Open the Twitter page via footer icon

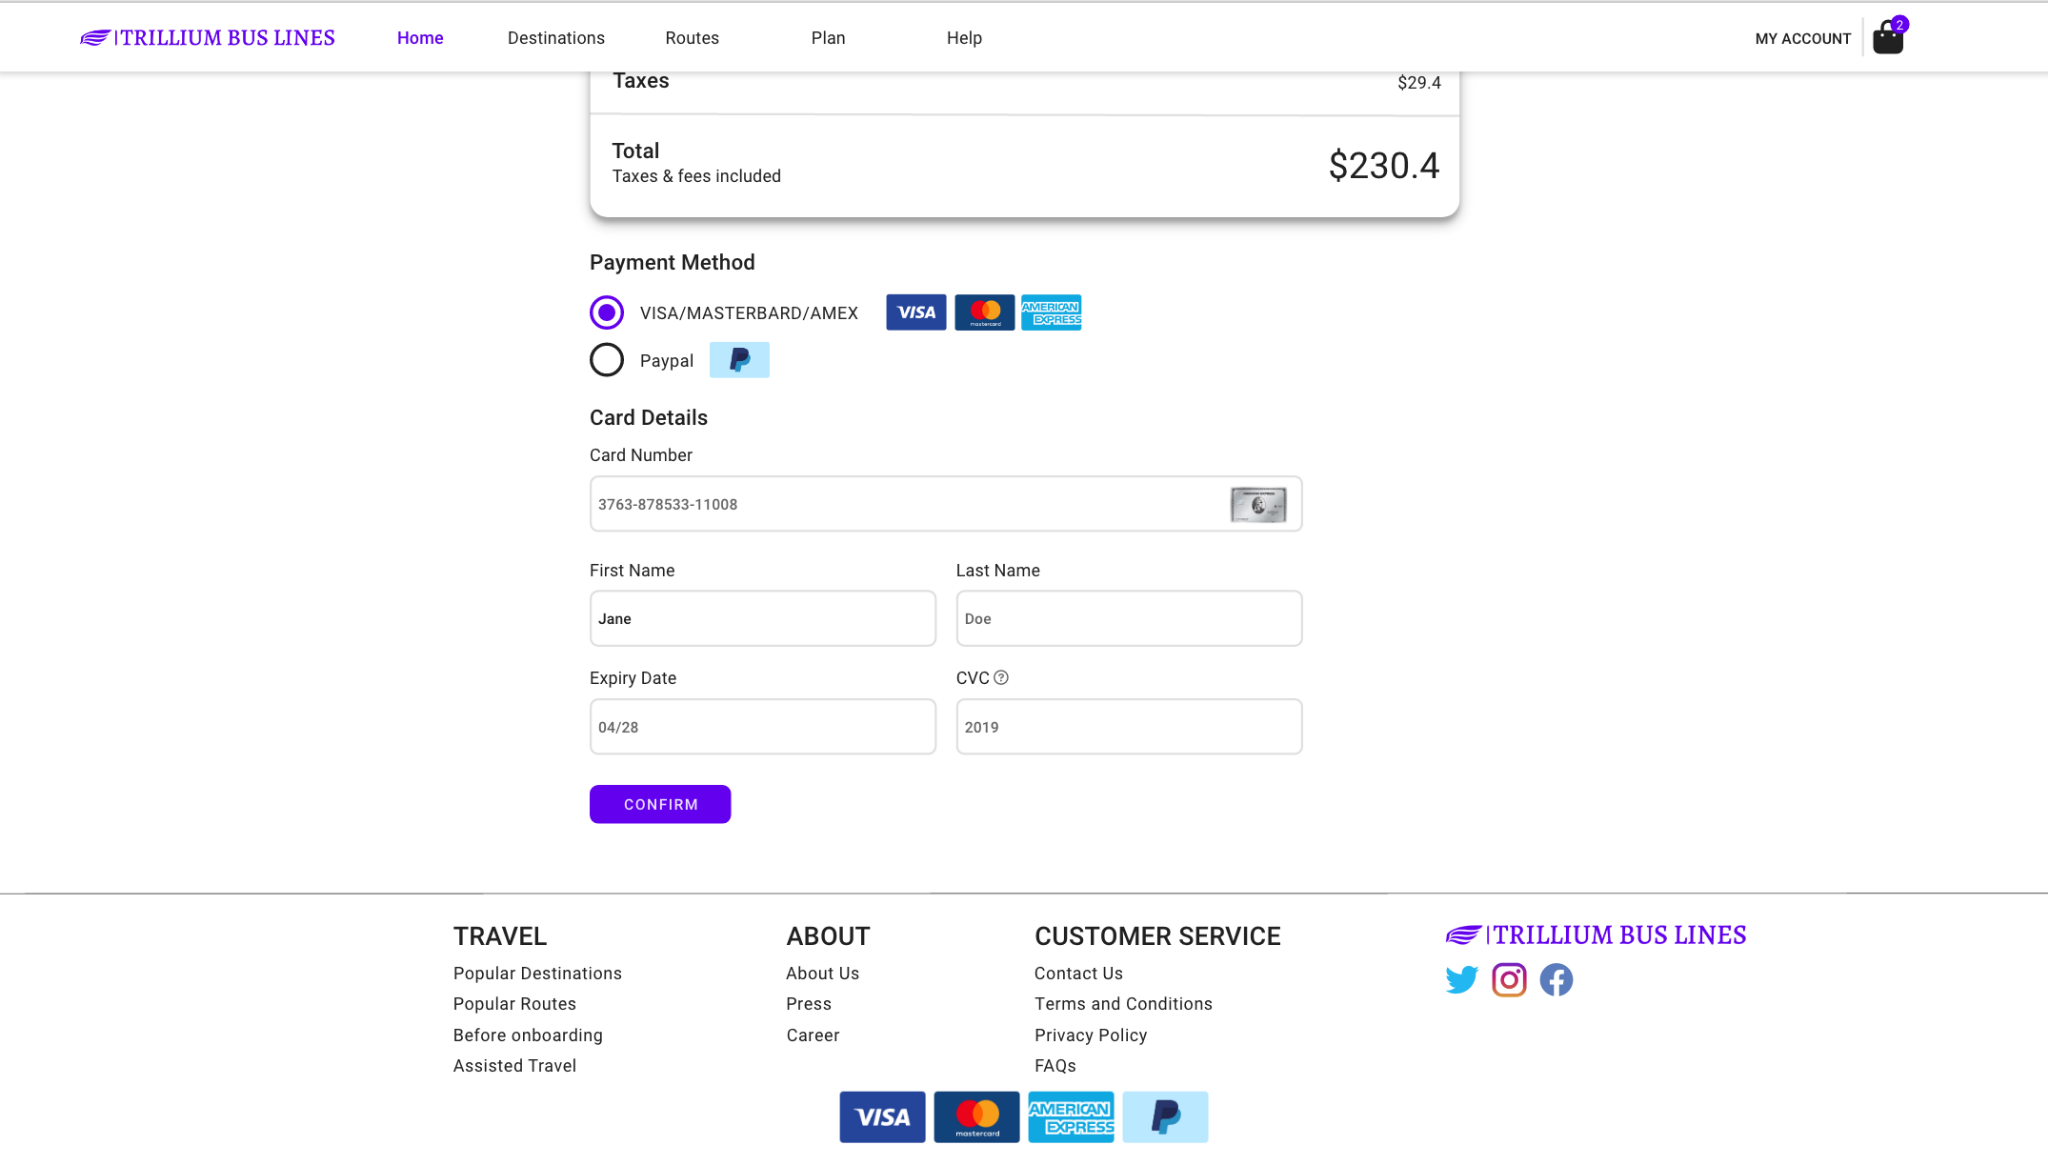click(x=1462, y=980)
